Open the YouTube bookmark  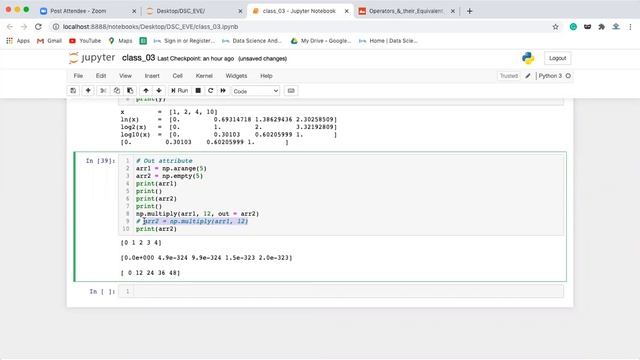85,41
